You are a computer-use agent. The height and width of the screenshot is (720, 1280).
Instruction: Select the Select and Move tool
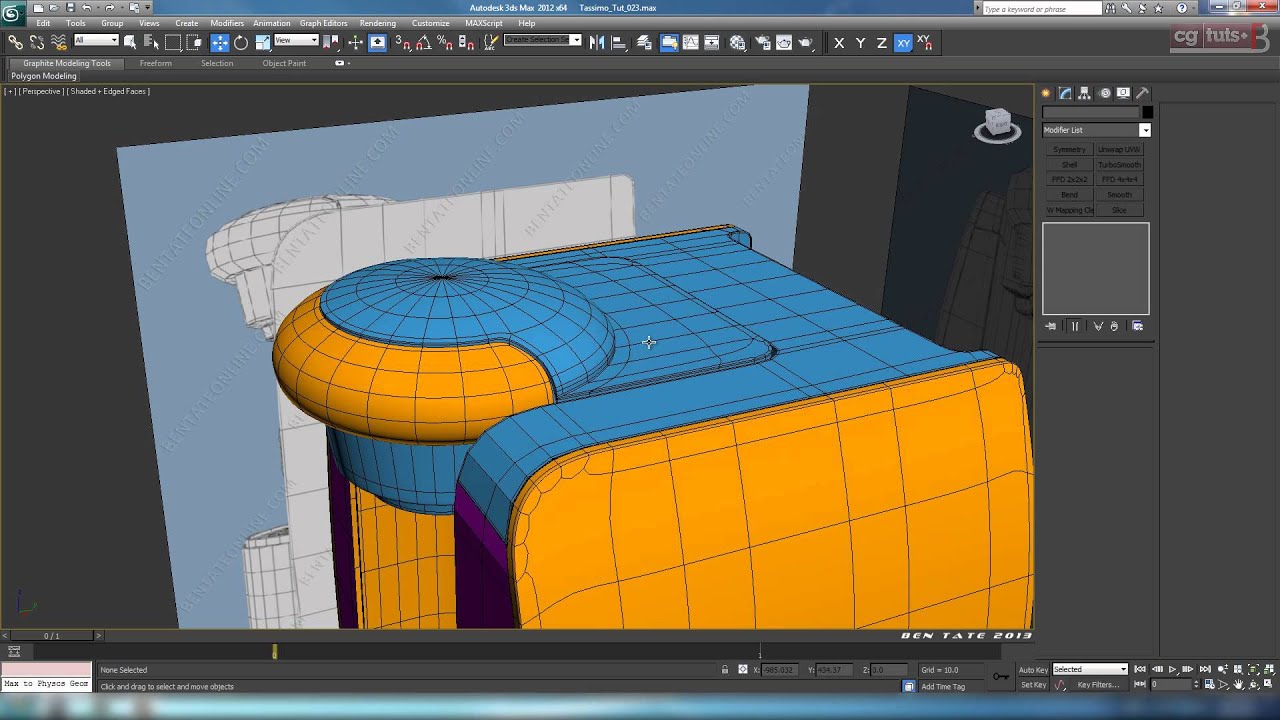pos(219,43)
